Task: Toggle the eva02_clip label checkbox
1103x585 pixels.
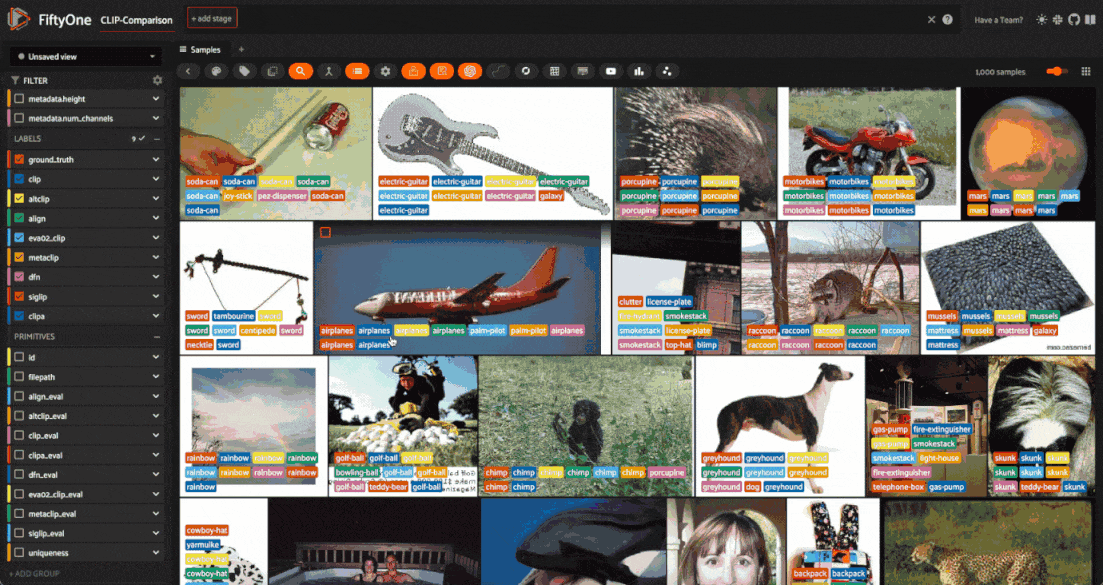Action: coord(19,238)
